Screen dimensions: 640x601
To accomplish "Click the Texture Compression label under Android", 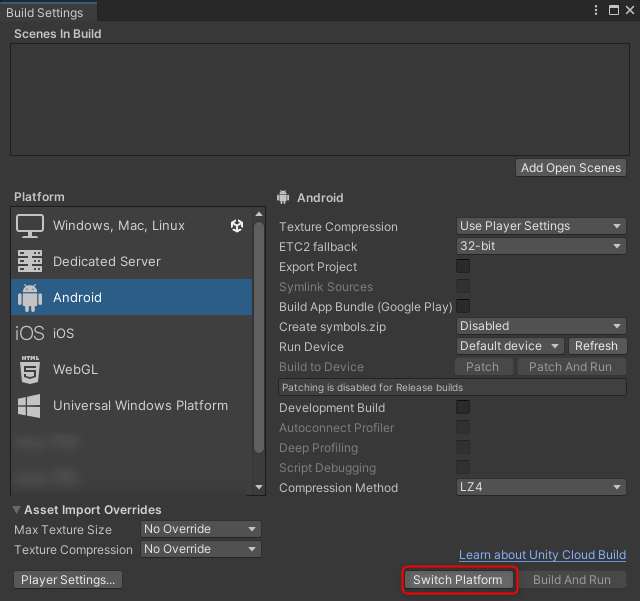I will click(x=338, y=227).
